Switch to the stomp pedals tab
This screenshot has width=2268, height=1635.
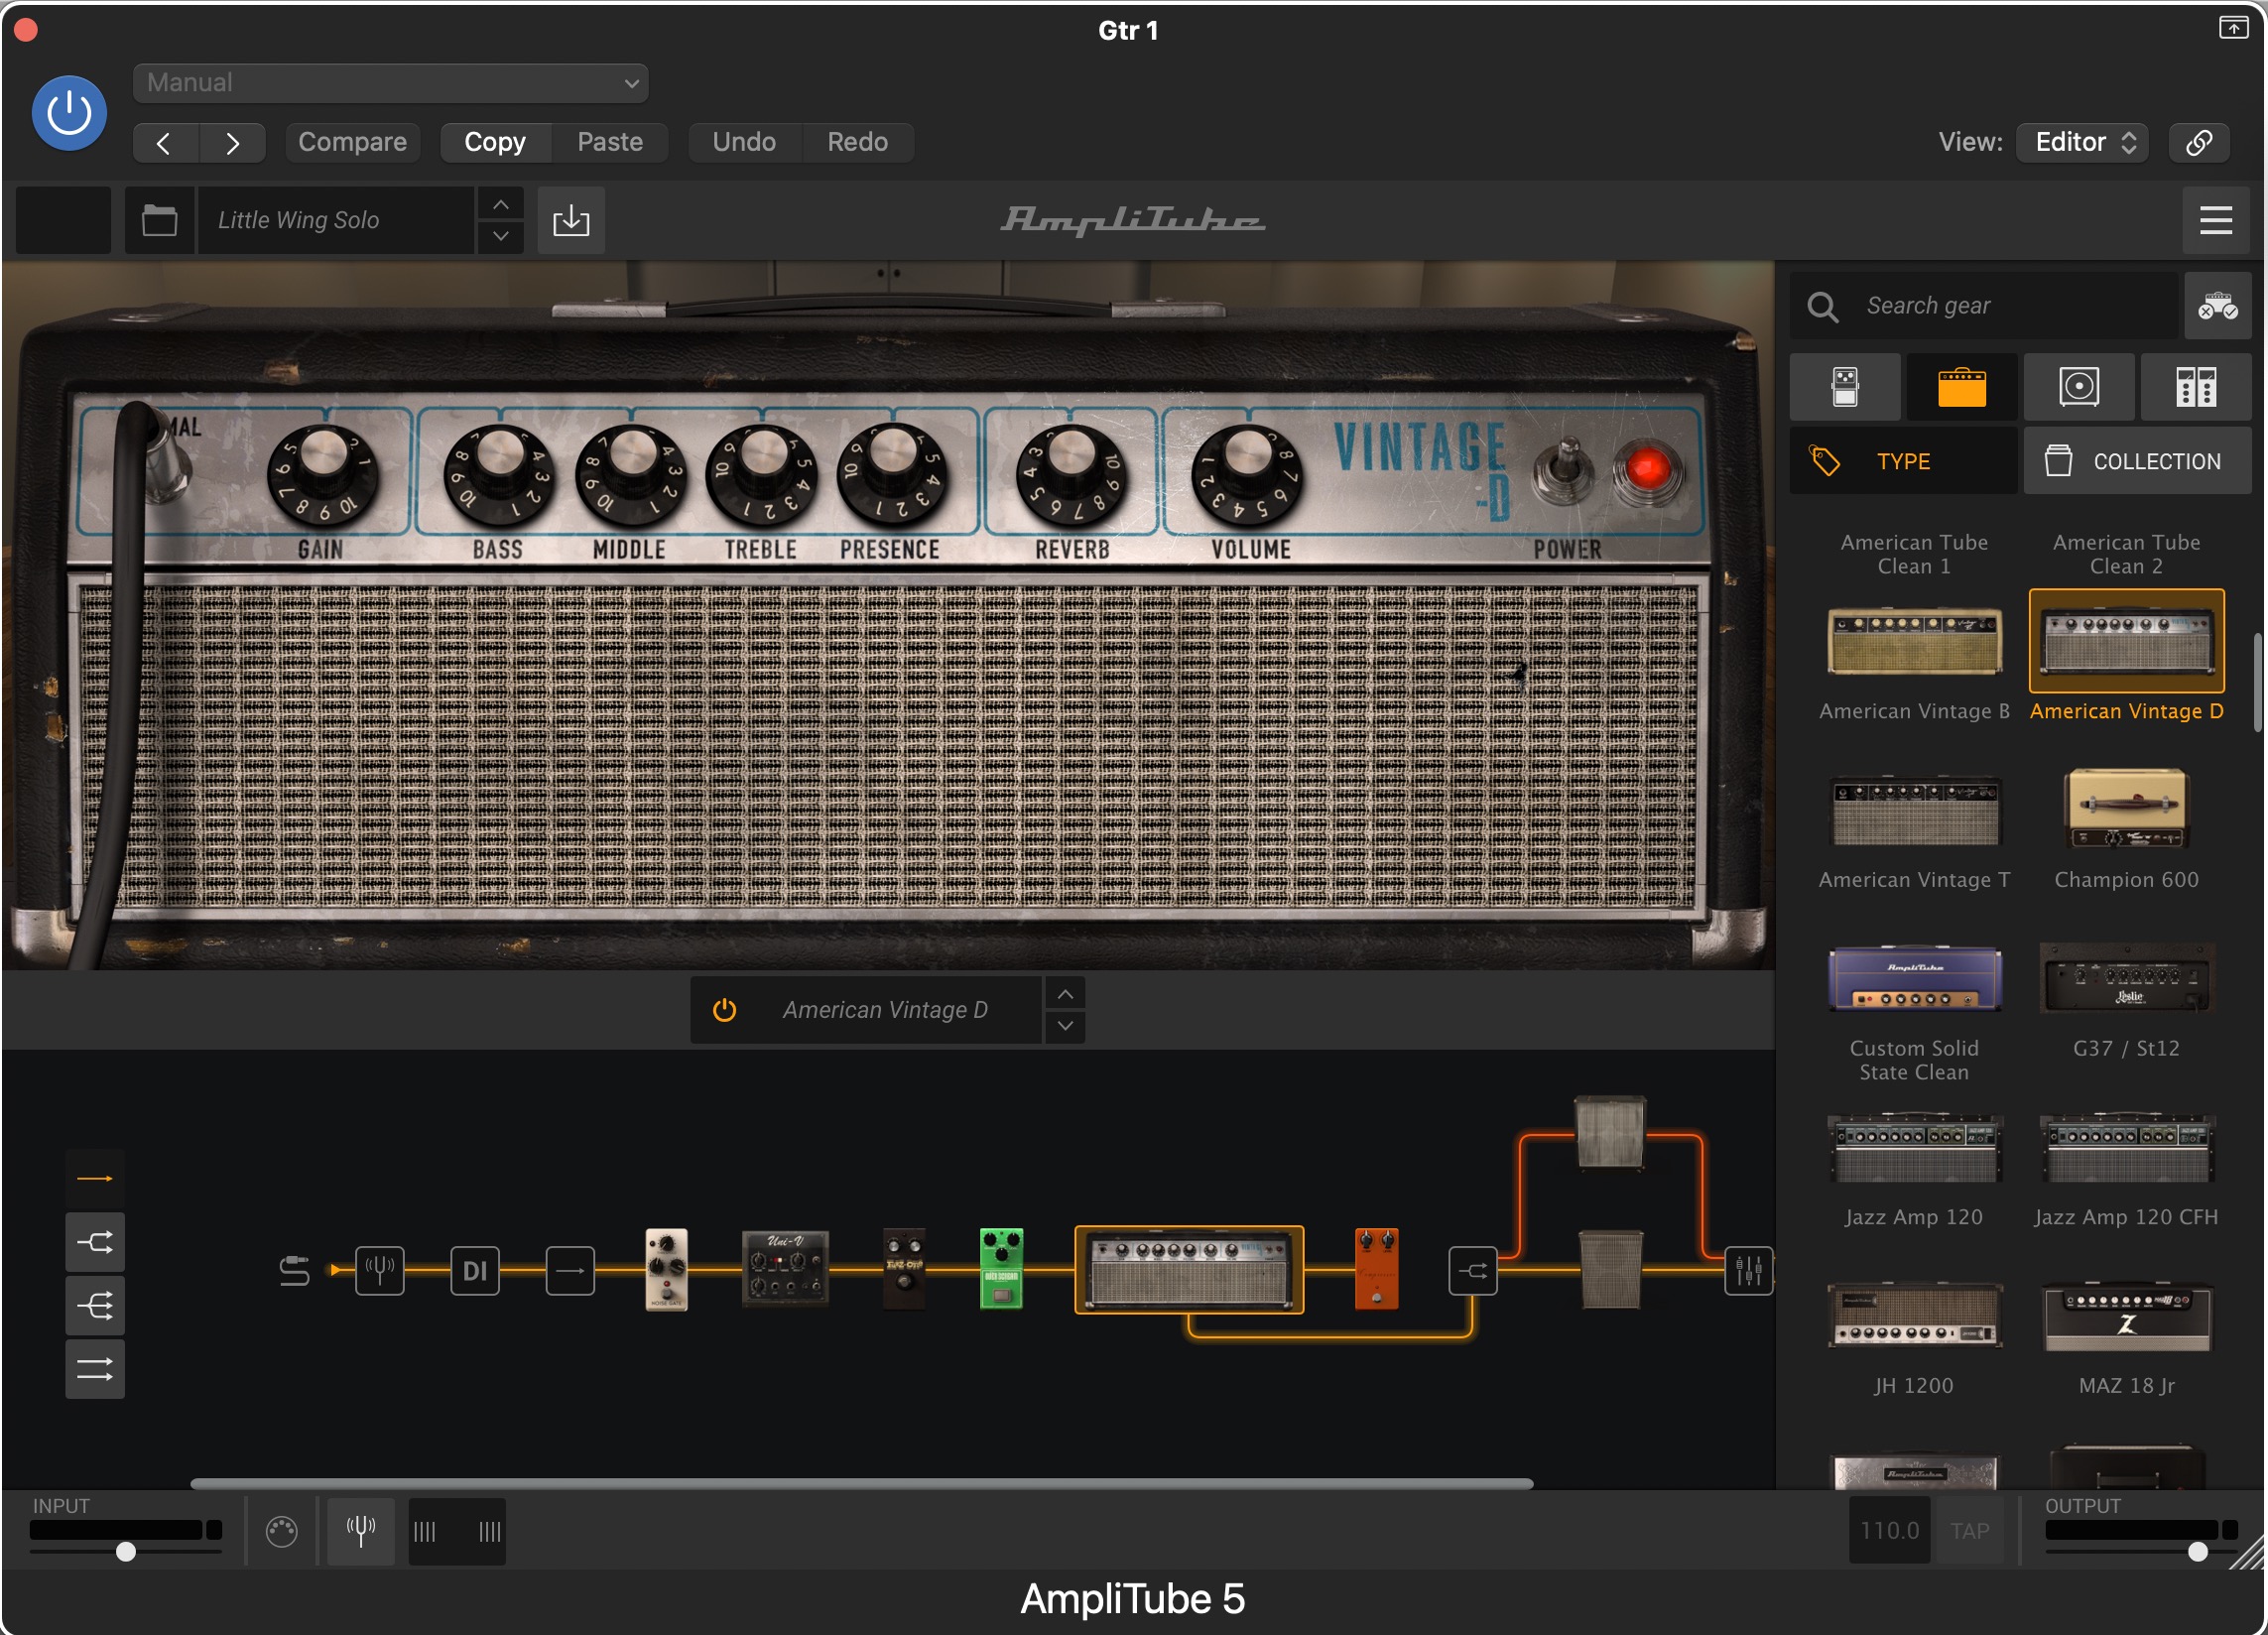(1845, 387)
